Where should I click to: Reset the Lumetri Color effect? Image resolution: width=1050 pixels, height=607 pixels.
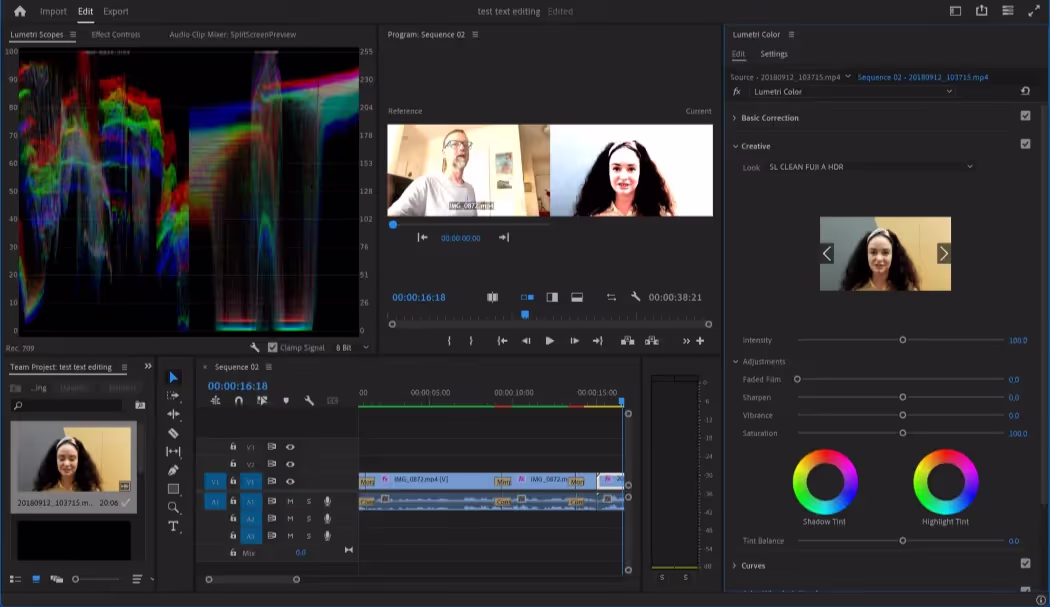tap(1025, 91)
